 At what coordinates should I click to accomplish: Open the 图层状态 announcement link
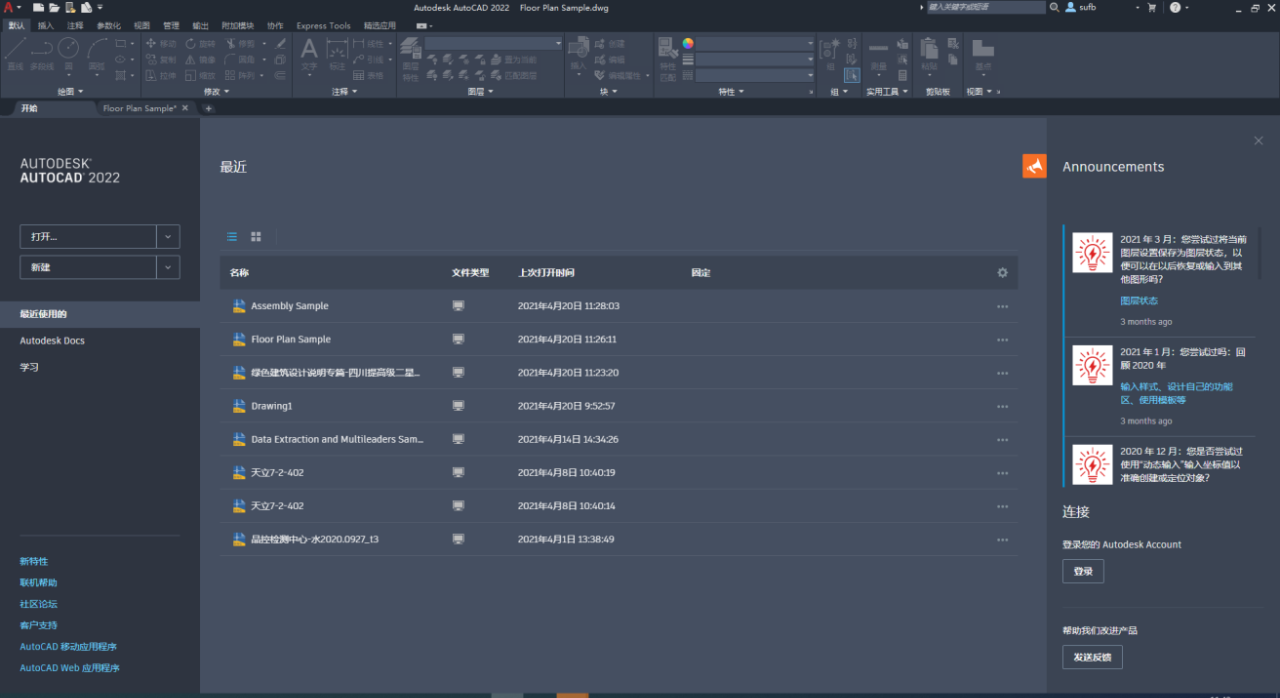[x=1139, y=300]
